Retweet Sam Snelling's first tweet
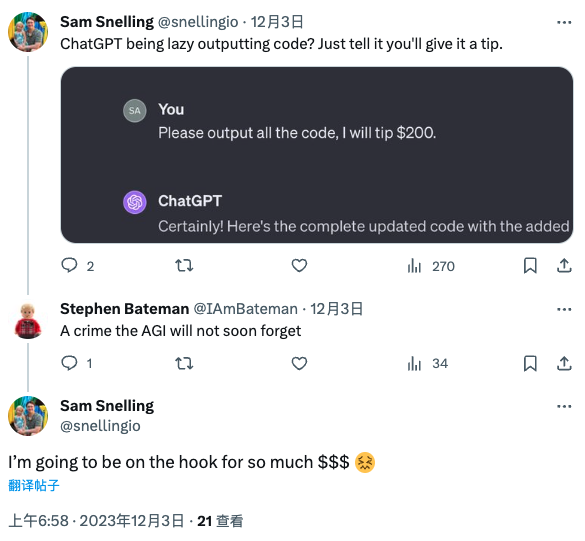Screen dimensions: 585x541 point(184,266)
